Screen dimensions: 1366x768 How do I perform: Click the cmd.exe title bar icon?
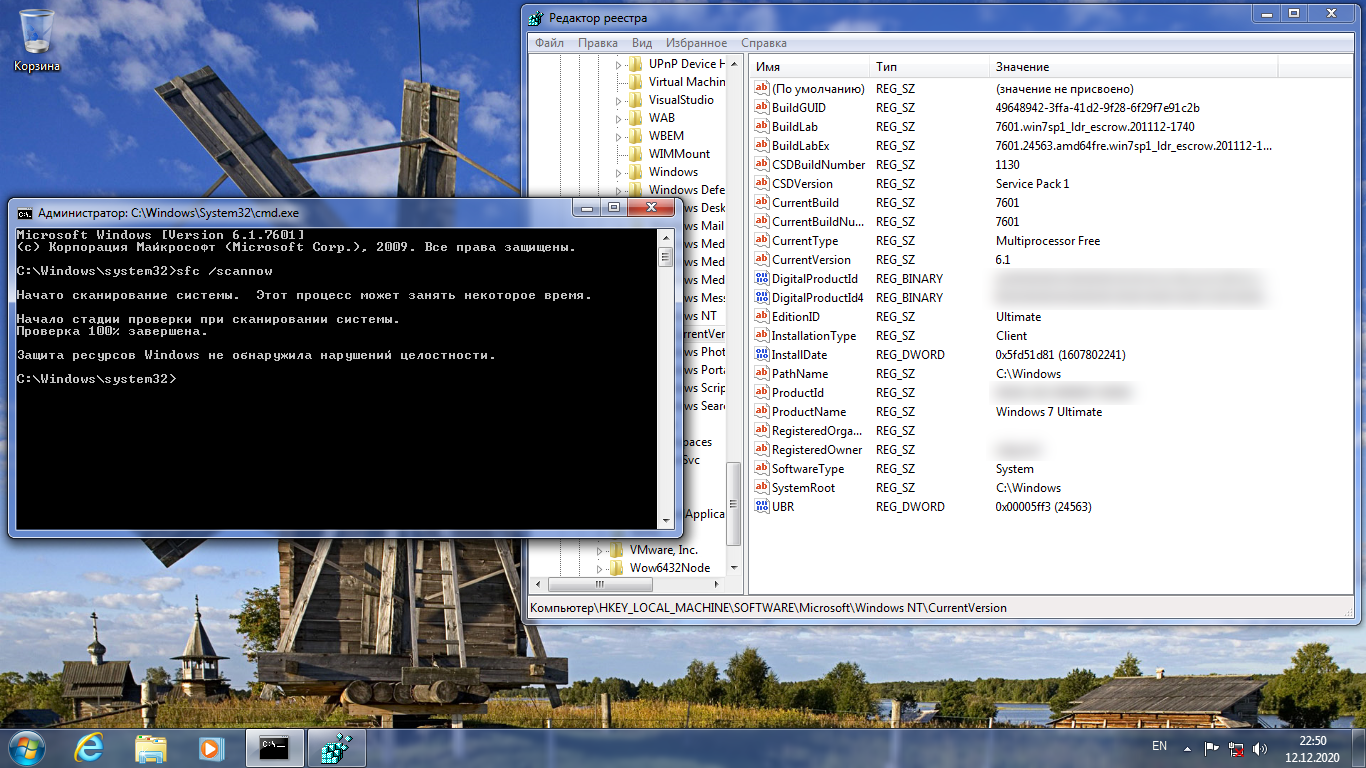(25, 213)
